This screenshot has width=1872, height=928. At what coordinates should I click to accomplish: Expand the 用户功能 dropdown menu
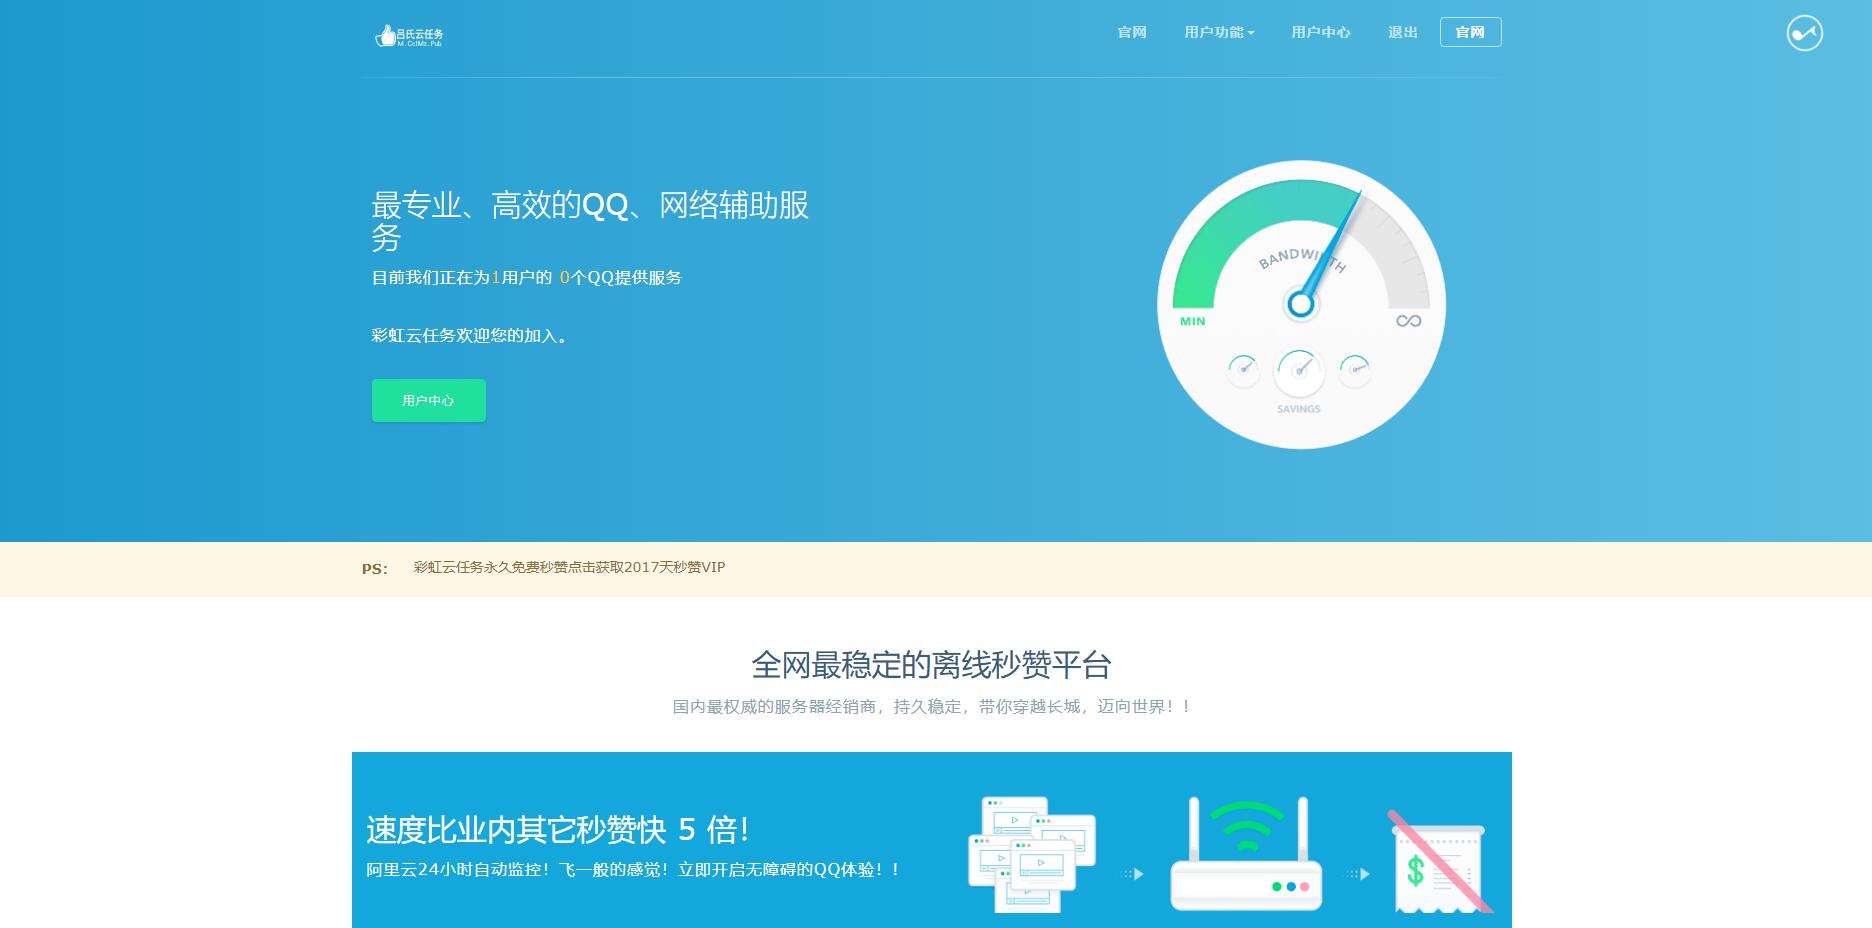(x=1218, y=33)
